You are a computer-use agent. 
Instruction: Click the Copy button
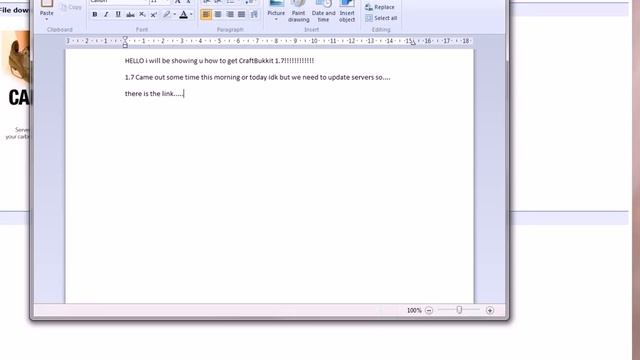pos(71,7)
